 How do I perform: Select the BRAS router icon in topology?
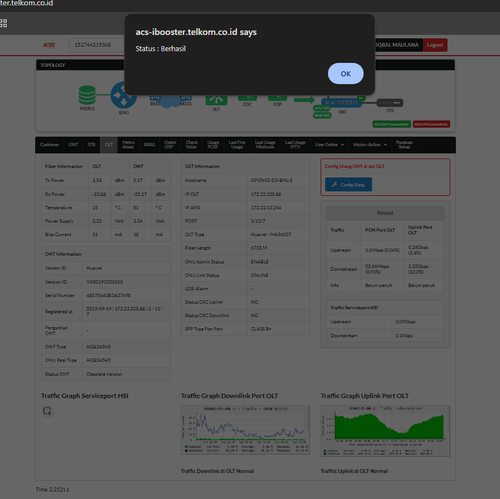tap(124, 96)
